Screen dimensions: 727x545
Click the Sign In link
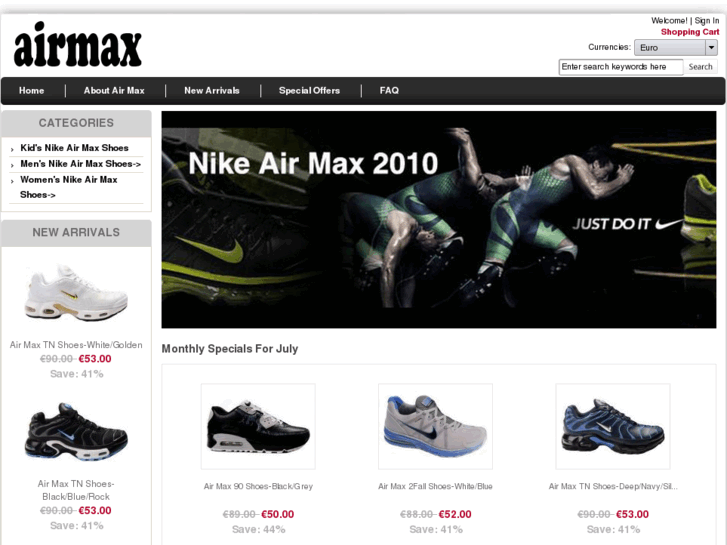point(707,20)
